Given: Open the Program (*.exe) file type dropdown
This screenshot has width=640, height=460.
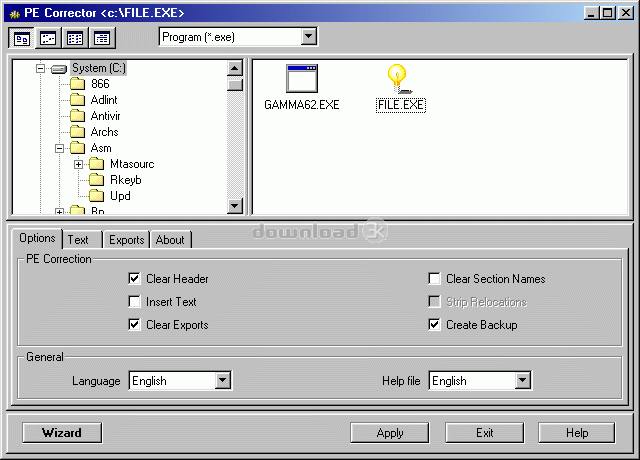Looking at the screenshot, I should coord(309,37).
